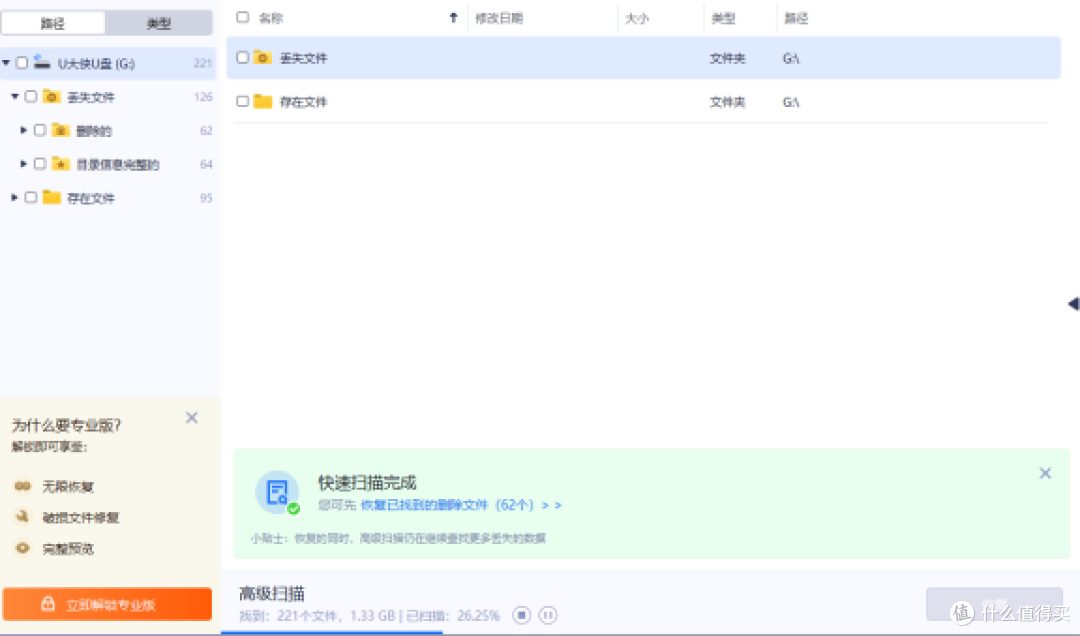Screen dimensions: 1080x636
Task: Tick the 丢失文件 checkbox in sidebar tree
Action: pyautogui.click(x=31, y=96)
